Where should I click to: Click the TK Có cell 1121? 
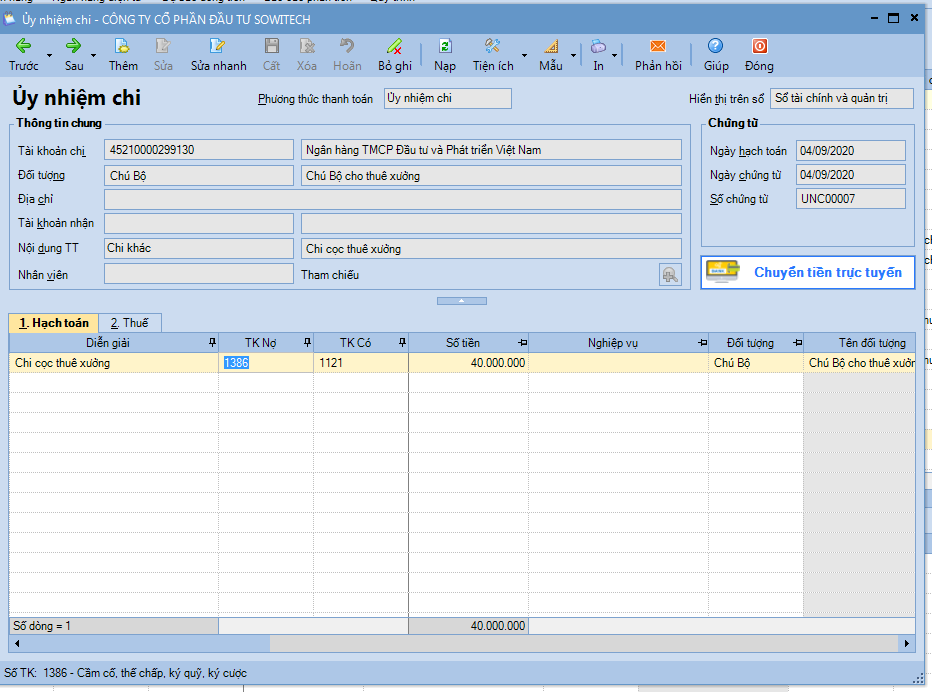click(360, 363)
